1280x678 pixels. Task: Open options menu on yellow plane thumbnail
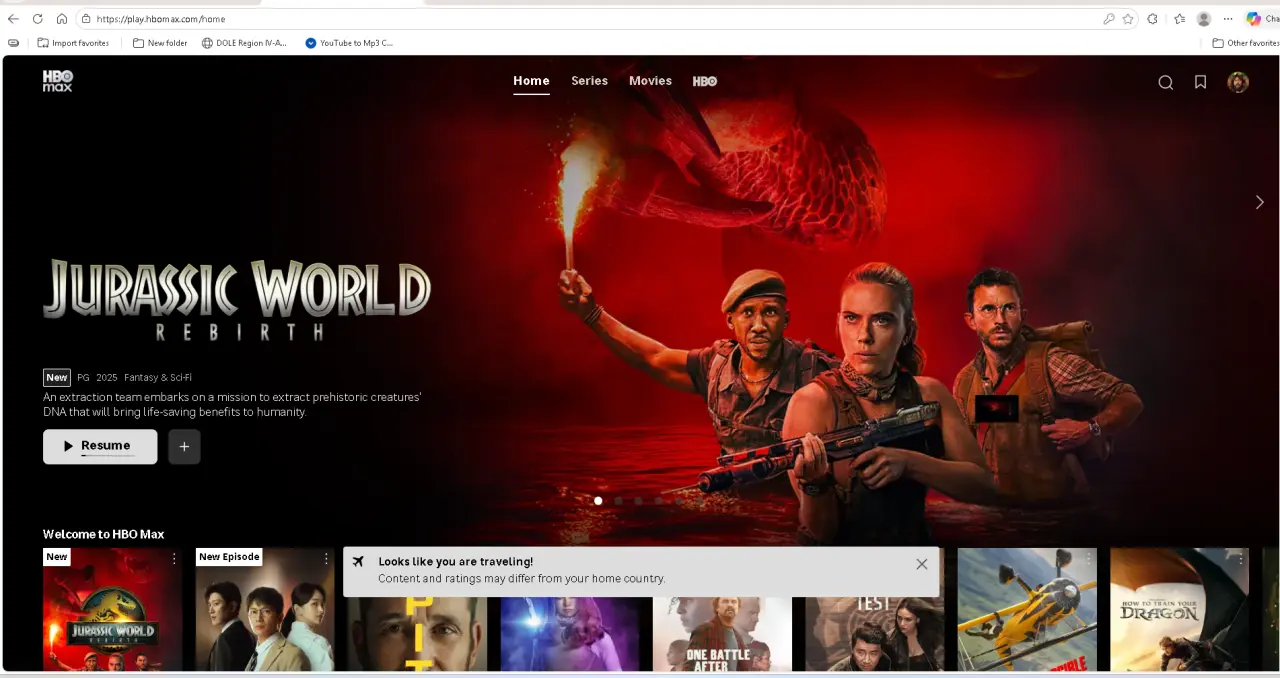point(1088,559)
